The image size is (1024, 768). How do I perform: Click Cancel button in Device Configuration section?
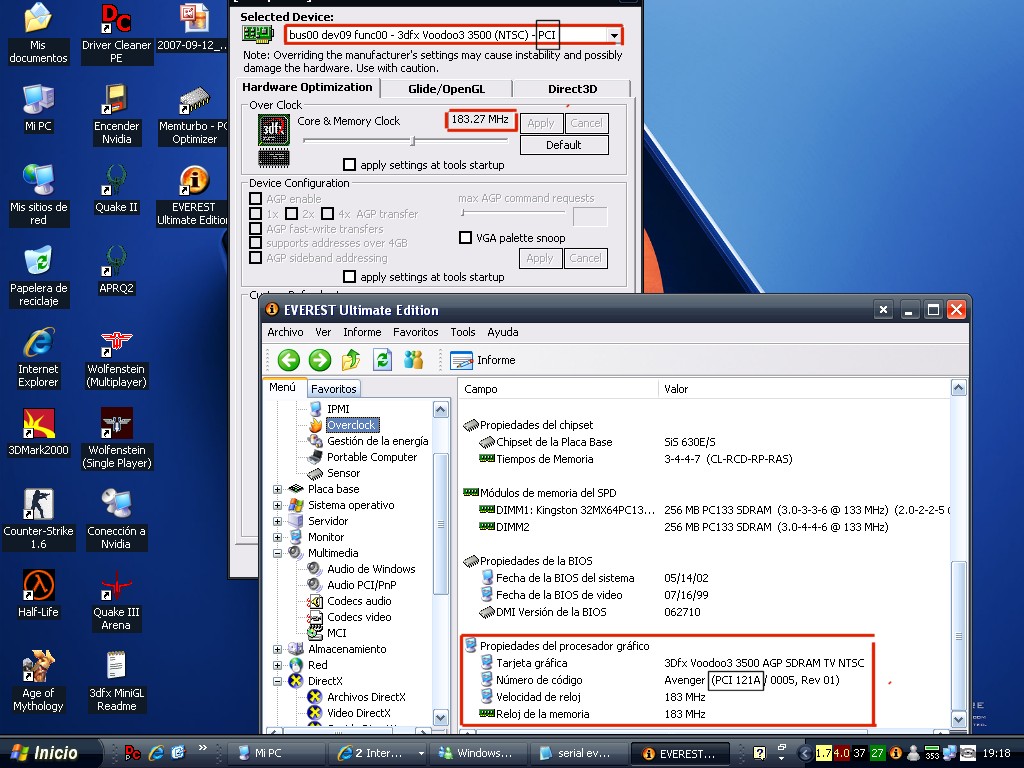click(585, 259)
